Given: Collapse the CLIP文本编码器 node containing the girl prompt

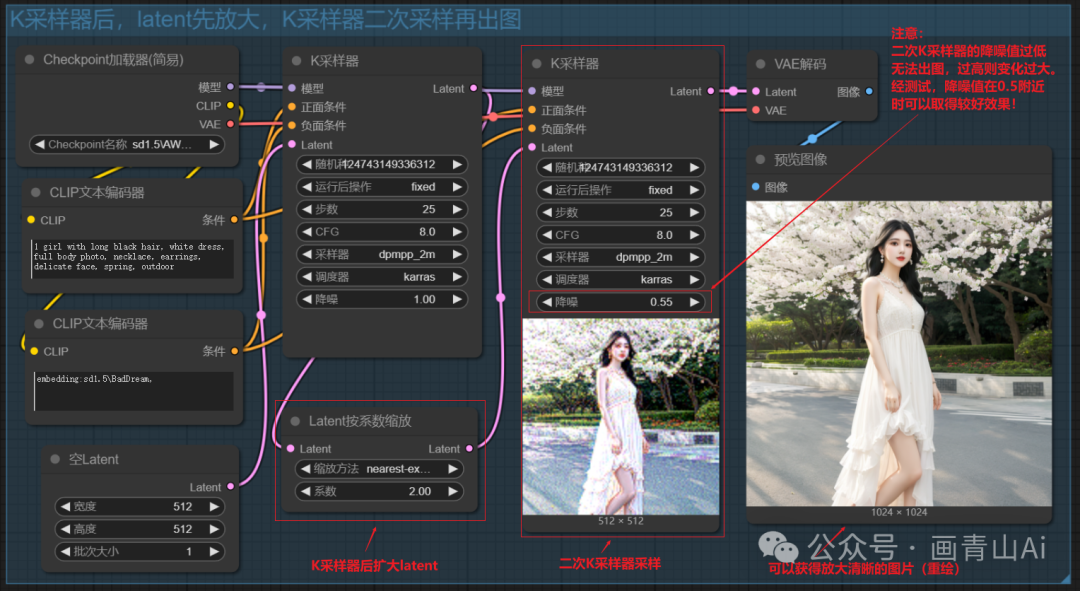Looking at the screenshot, I should [36, 193].
